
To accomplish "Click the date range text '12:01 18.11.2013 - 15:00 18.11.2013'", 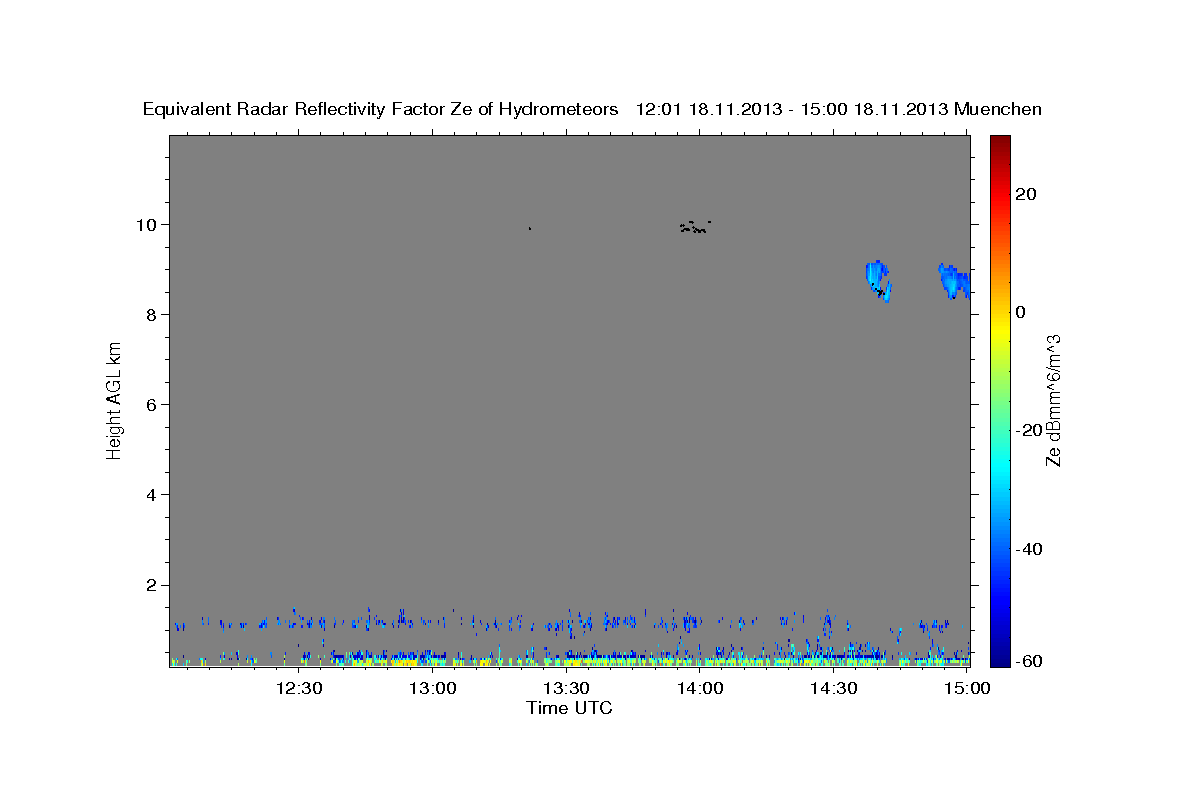I will tap(793, 109).
